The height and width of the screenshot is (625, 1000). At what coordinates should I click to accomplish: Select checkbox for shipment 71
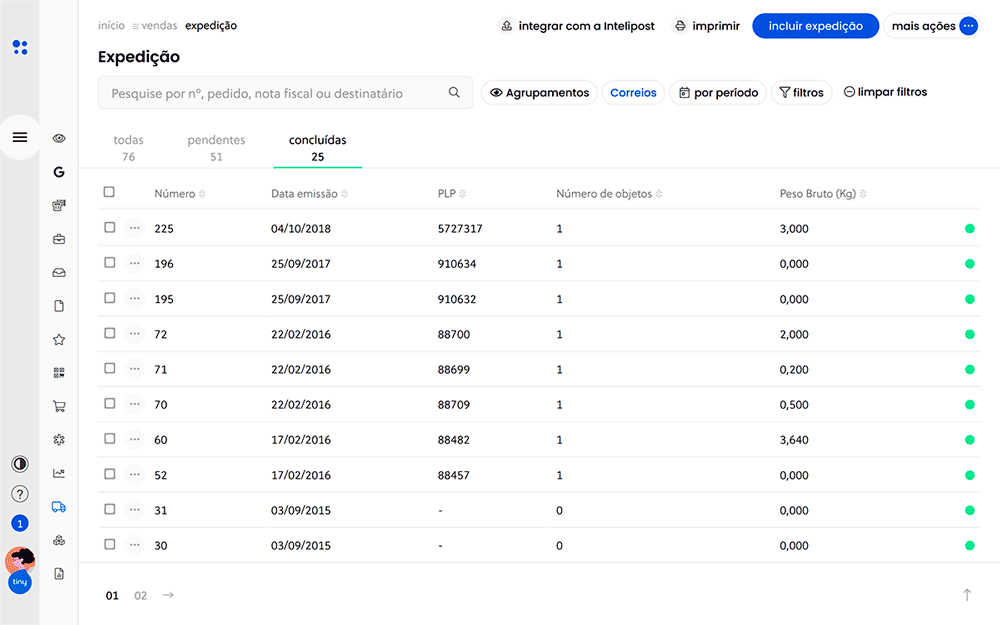110,369
